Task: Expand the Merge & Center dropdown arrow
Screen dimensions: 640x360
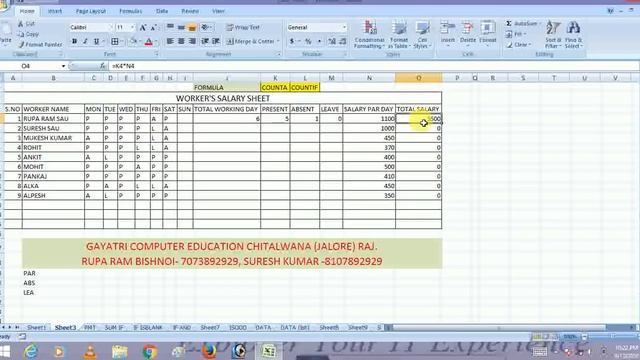Action: (278, 41)
